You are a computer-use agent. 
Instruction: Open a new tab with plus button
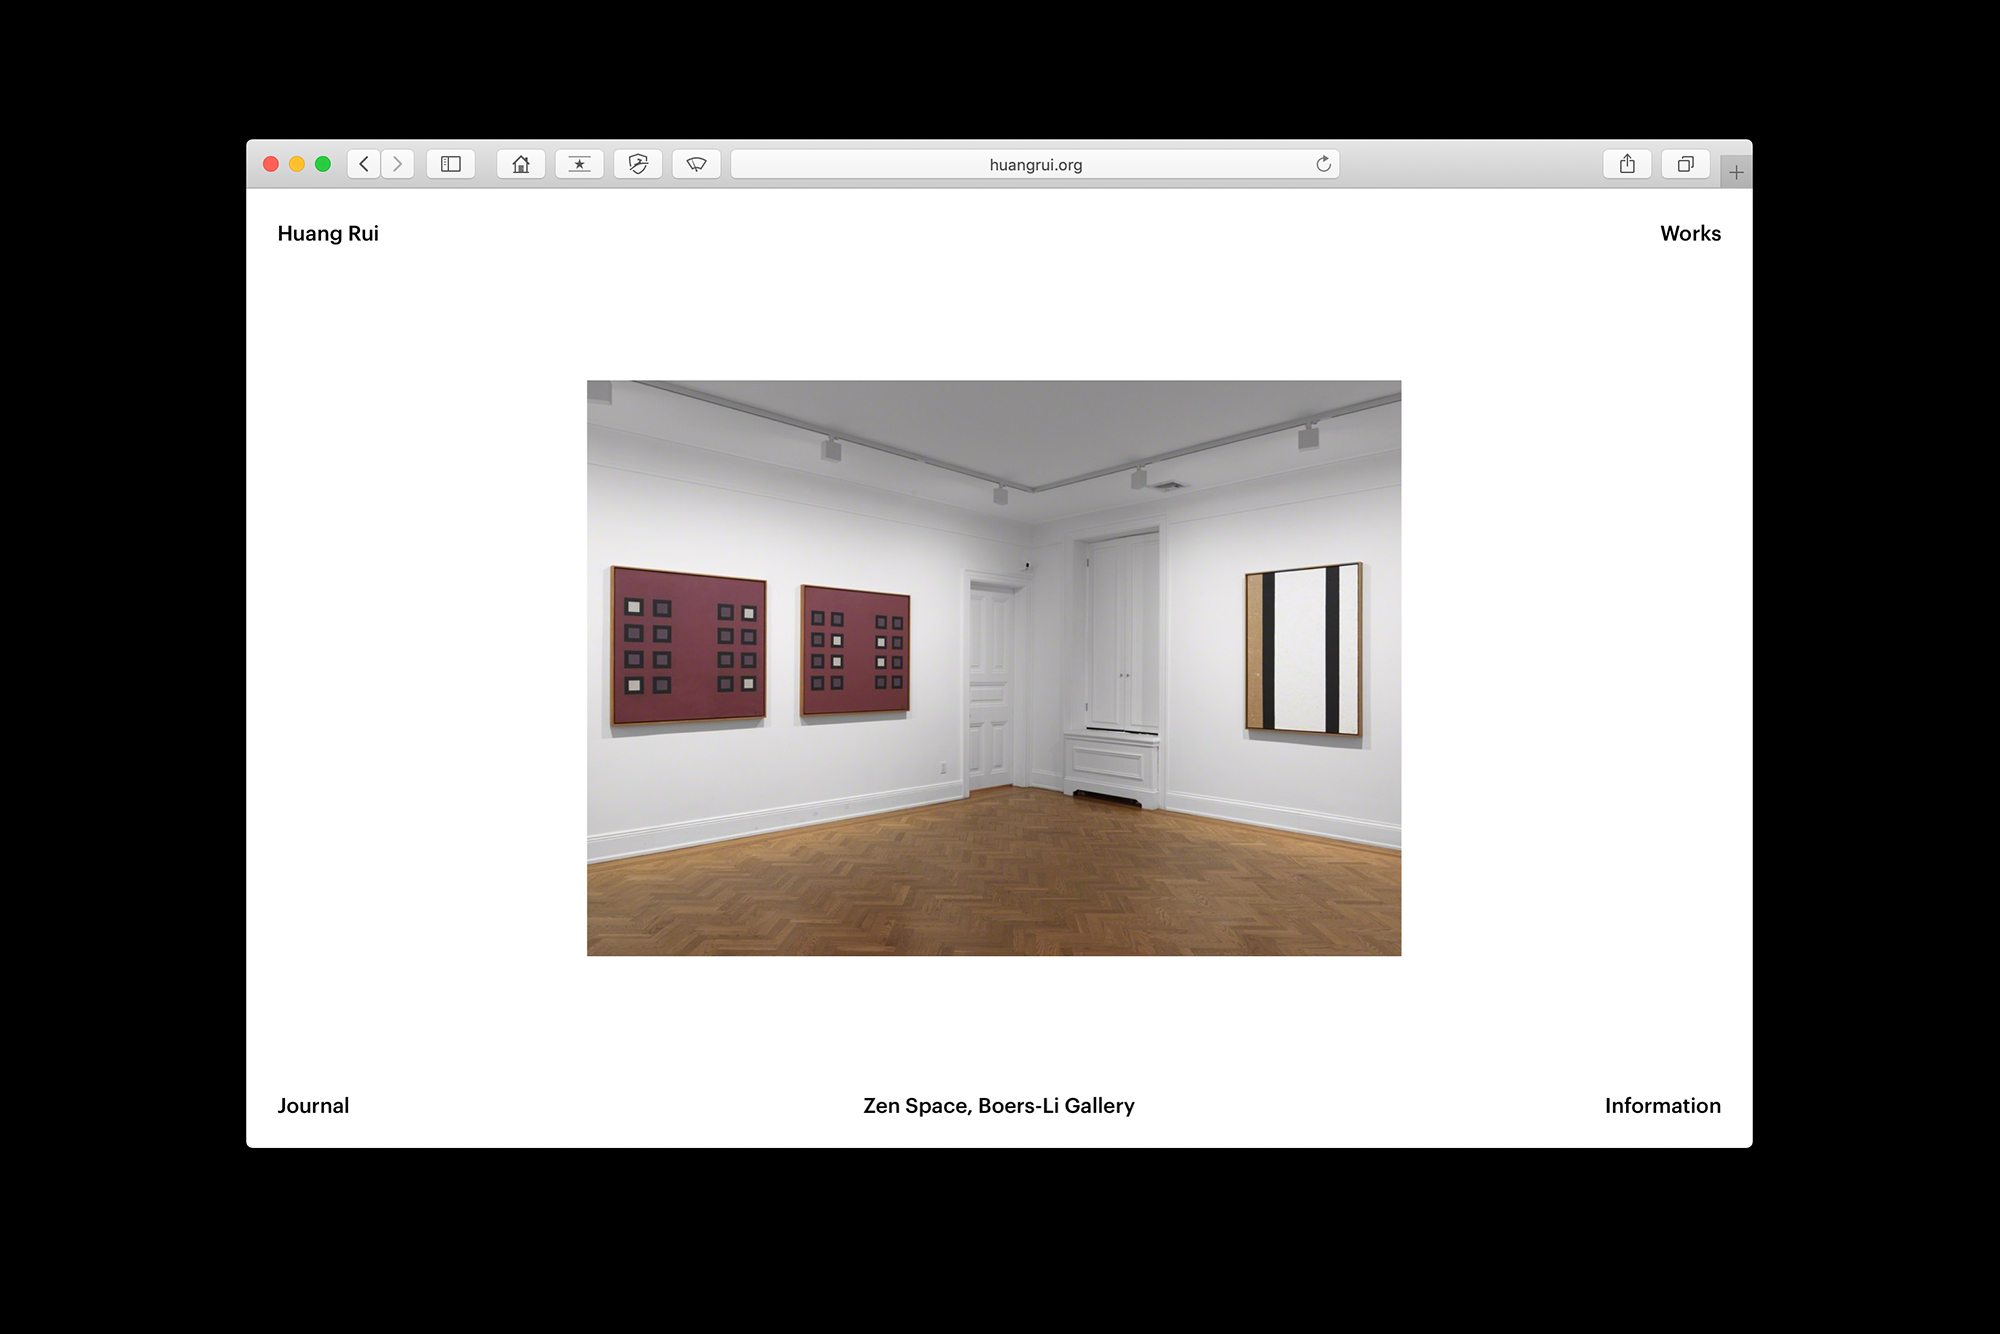tap(1736, 173)
